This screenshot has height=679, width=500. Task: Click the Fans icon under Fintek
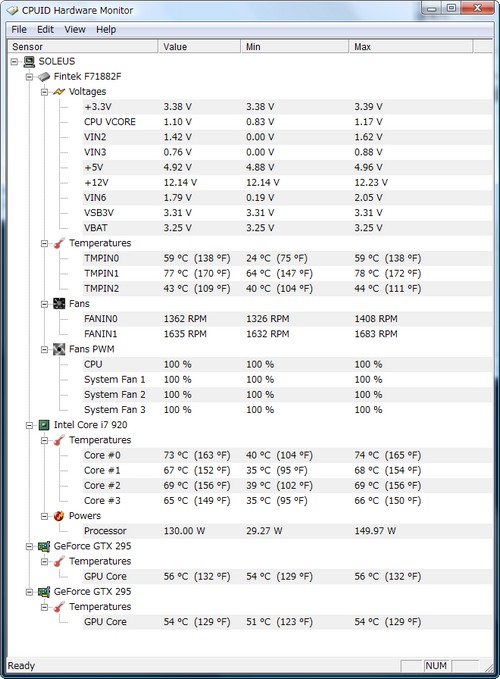59,304
